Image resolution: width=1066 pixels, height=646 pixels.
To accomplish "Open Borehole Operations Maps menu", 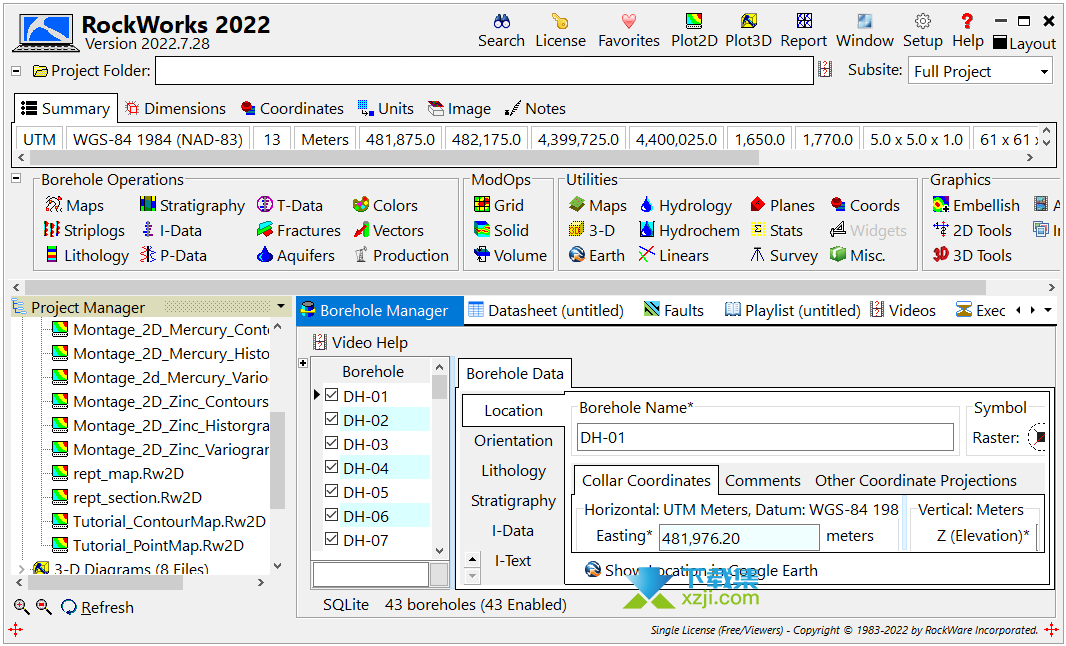I will 74,205.
